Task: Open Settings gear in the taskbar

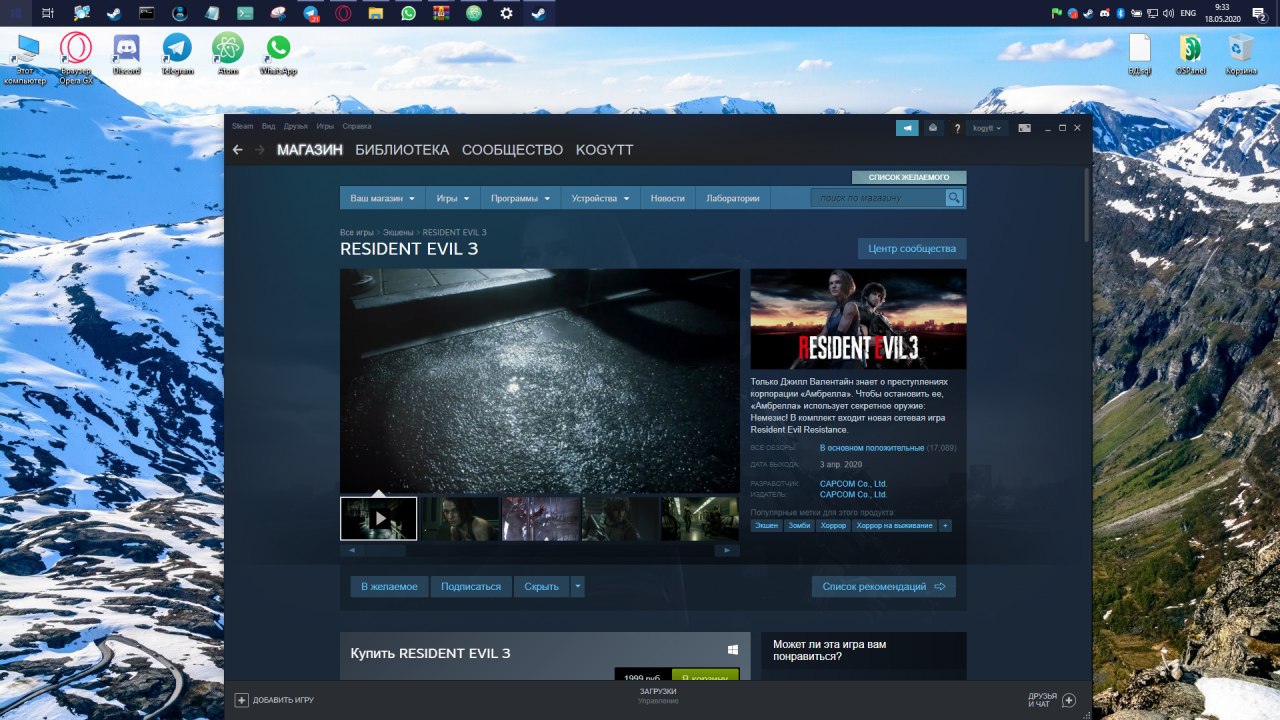Action: 506,13
